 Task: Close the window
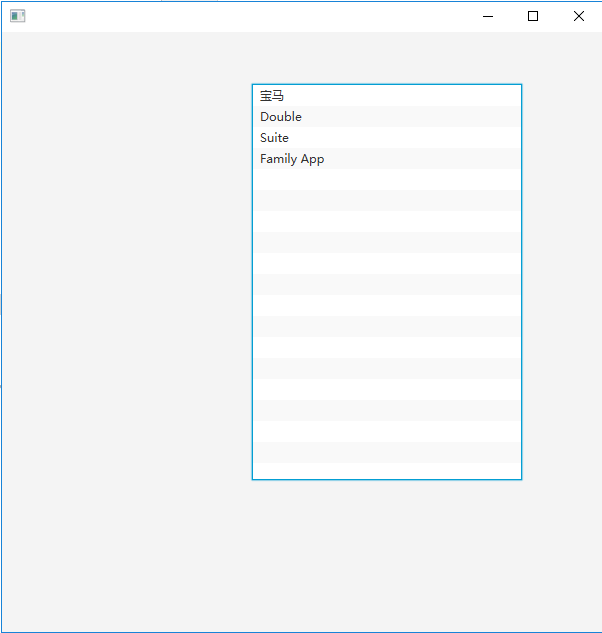(579, 17)
